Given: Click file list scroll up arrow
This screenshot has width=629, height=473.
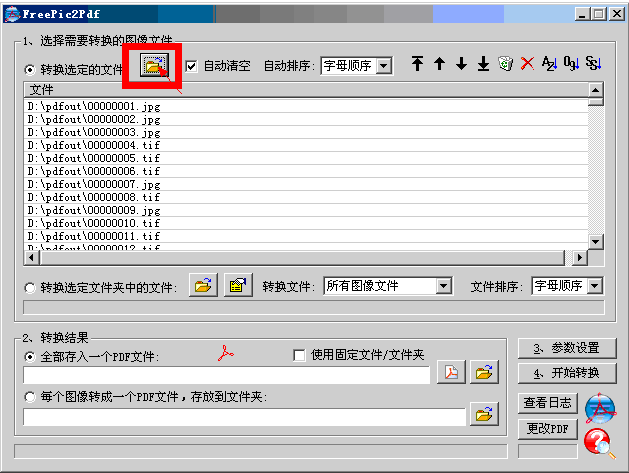Looking at the screenshot, I should point(595,90).
